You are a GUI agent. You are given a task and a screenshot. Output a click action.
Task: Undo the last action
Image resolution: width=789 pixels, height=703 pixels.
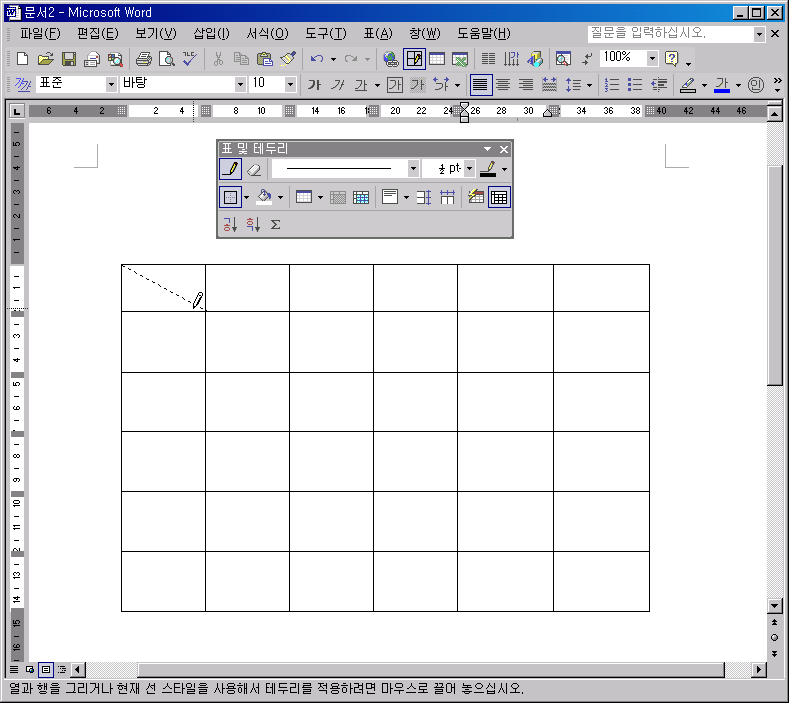point(317,59)
